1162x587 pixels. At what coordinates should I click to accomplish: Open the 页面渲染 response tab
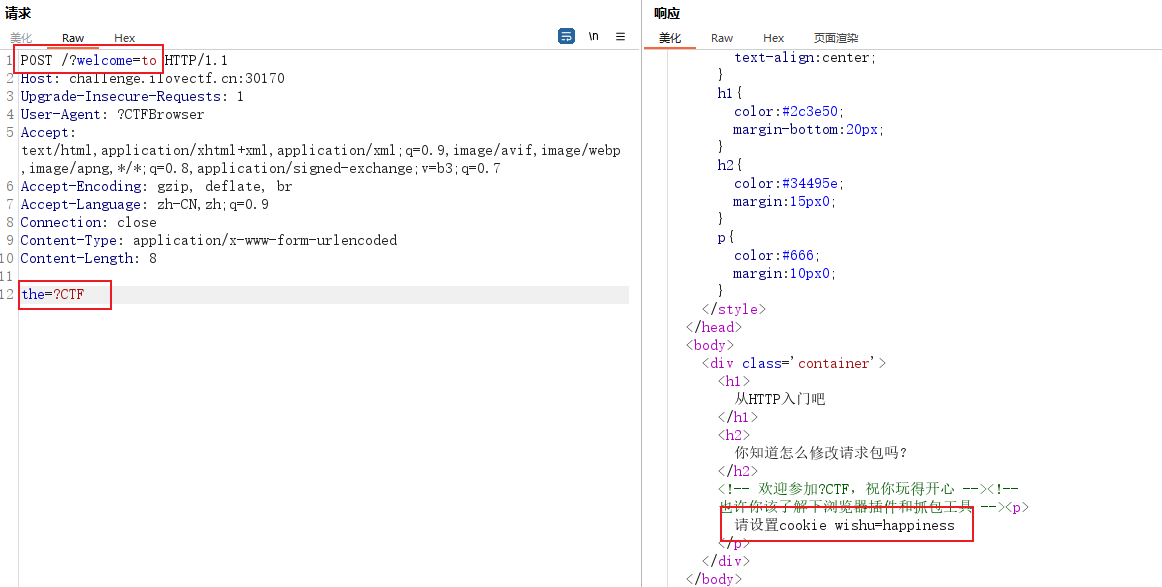pos(836,38)
